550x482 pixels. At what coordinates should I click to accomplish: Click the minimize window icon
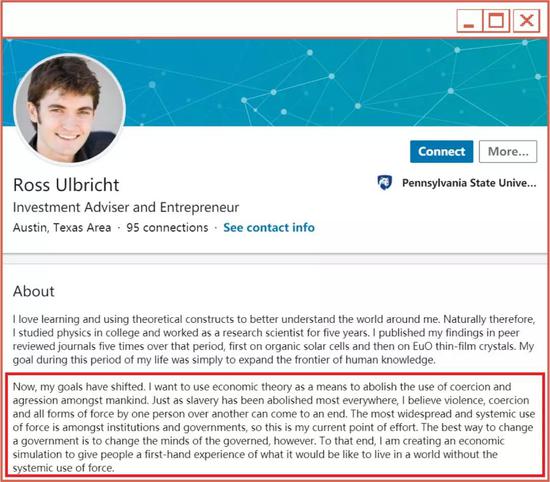coord(469,21)
